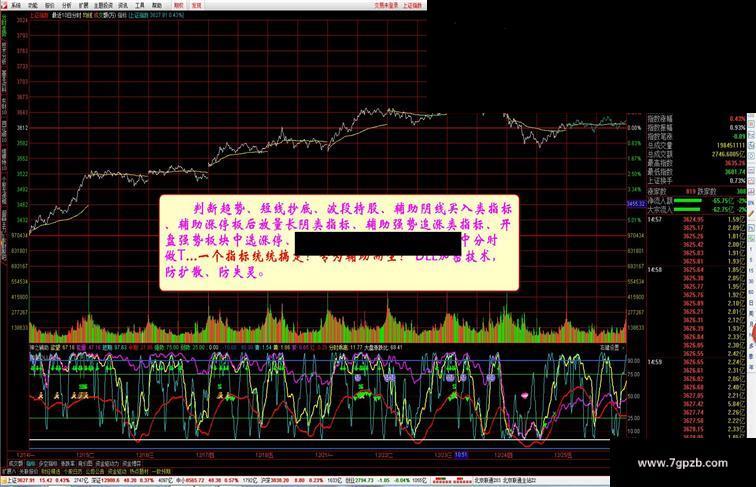Click the 交易未登录 link at top right
The height and width of the screenshot is (487, 756).
click(386, 5)
